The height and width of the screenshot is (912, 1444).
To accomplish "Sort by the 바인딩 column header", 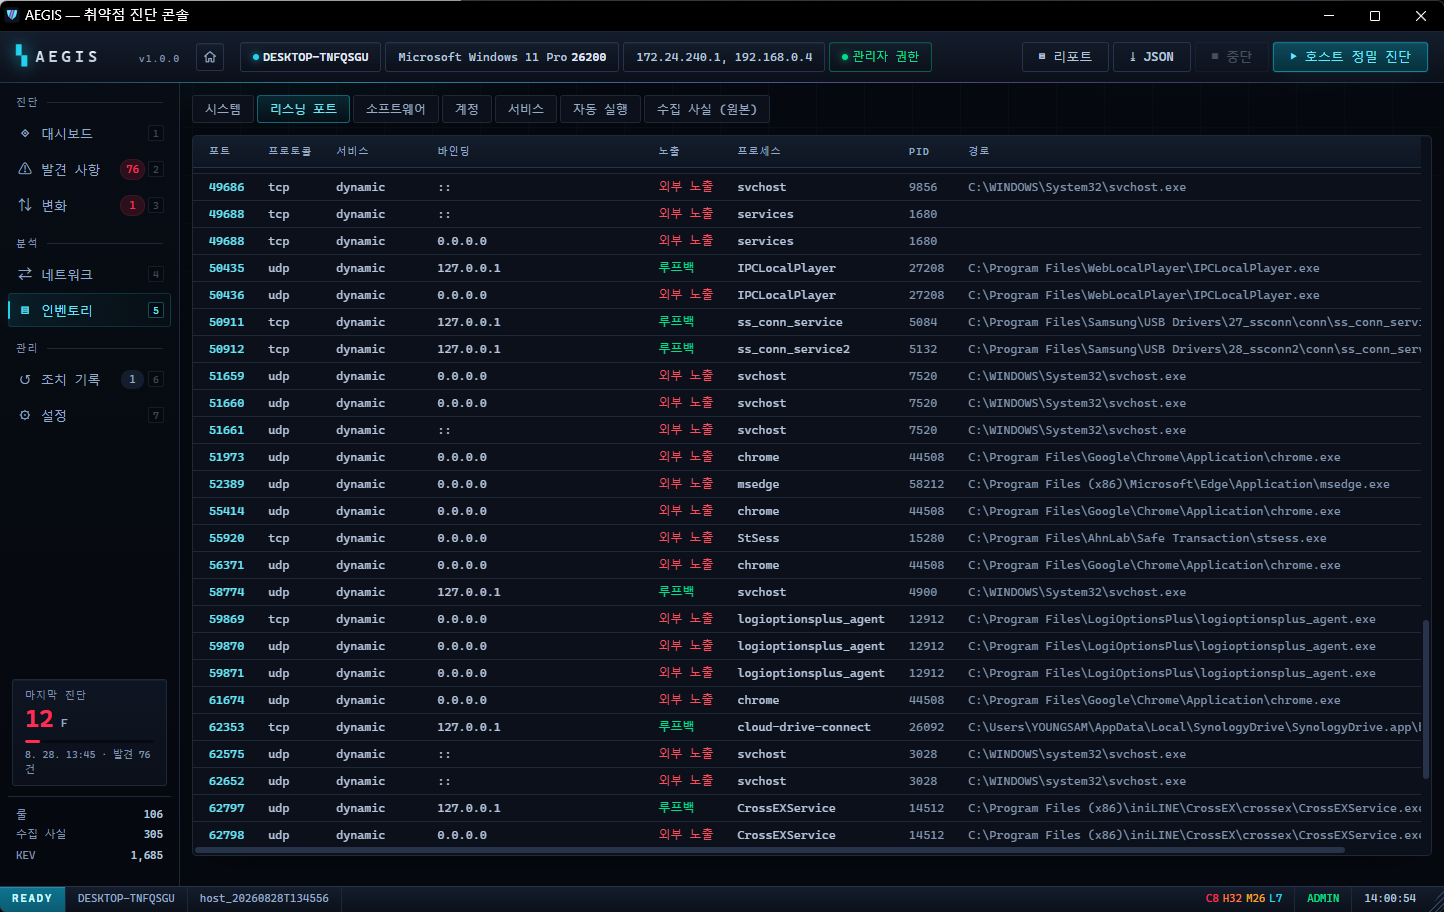I will tap(453, 151).
